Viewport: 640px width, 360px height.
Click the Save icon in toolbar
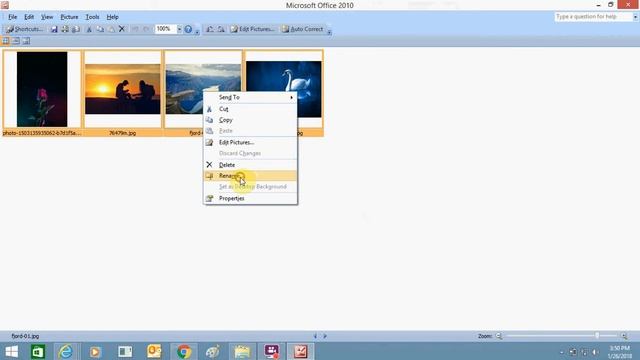tap(54, 29)
